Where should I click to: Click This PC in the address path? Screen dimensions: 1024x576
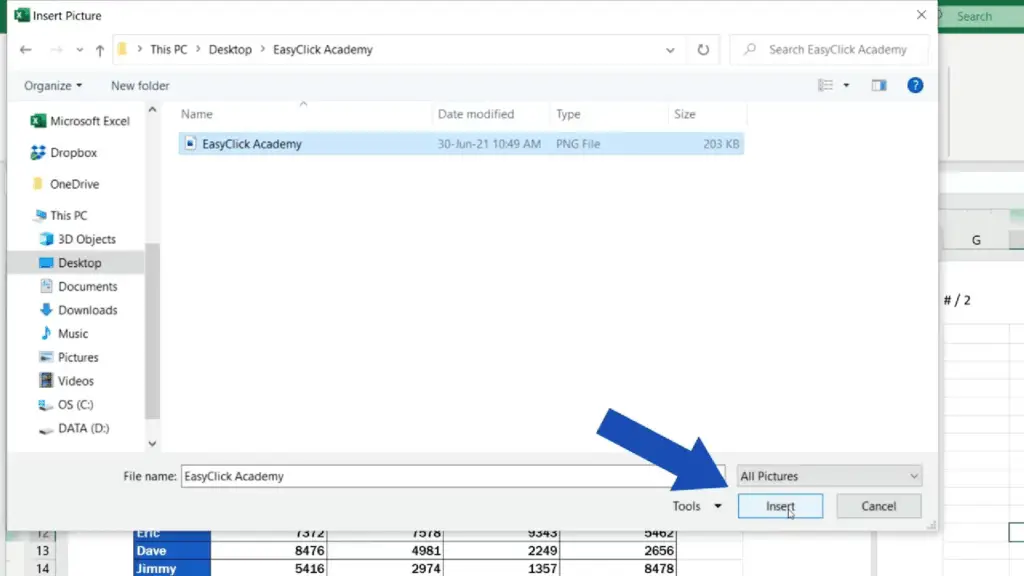(x=168, y=50)
